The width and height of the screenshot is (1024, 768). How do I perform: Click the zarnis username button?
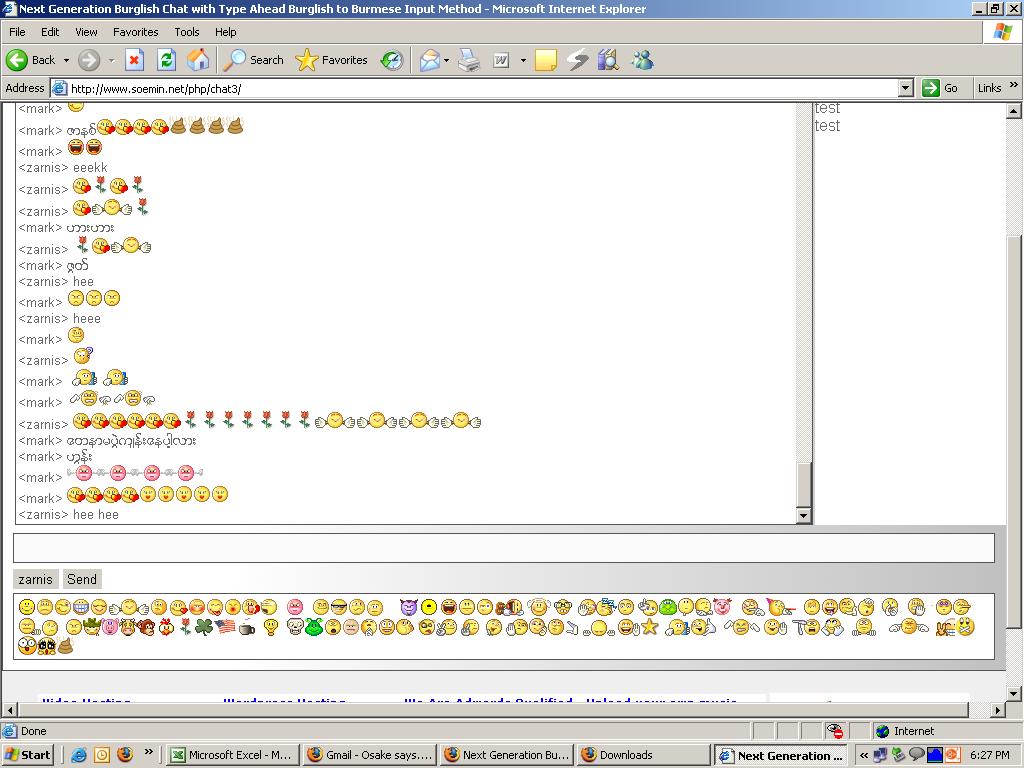pyautogui.click(x=35, y=579)
